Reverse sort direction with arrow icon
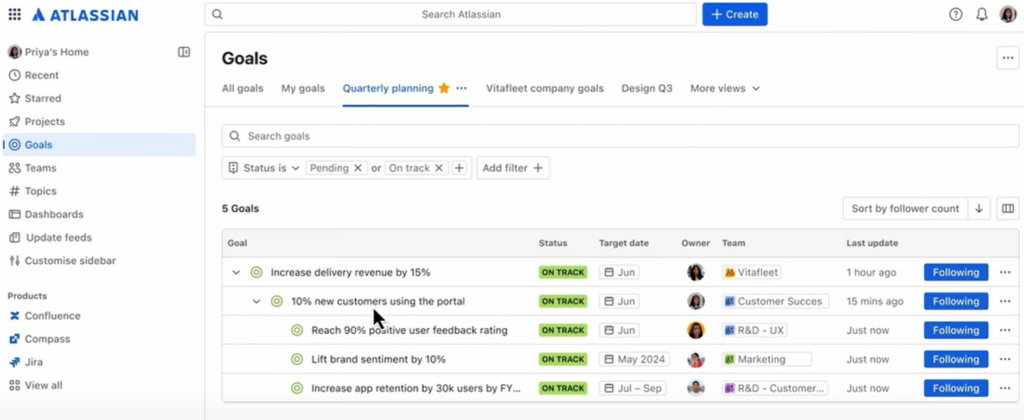This screenshot has height=420, width=1024. [x=979, y=209]
